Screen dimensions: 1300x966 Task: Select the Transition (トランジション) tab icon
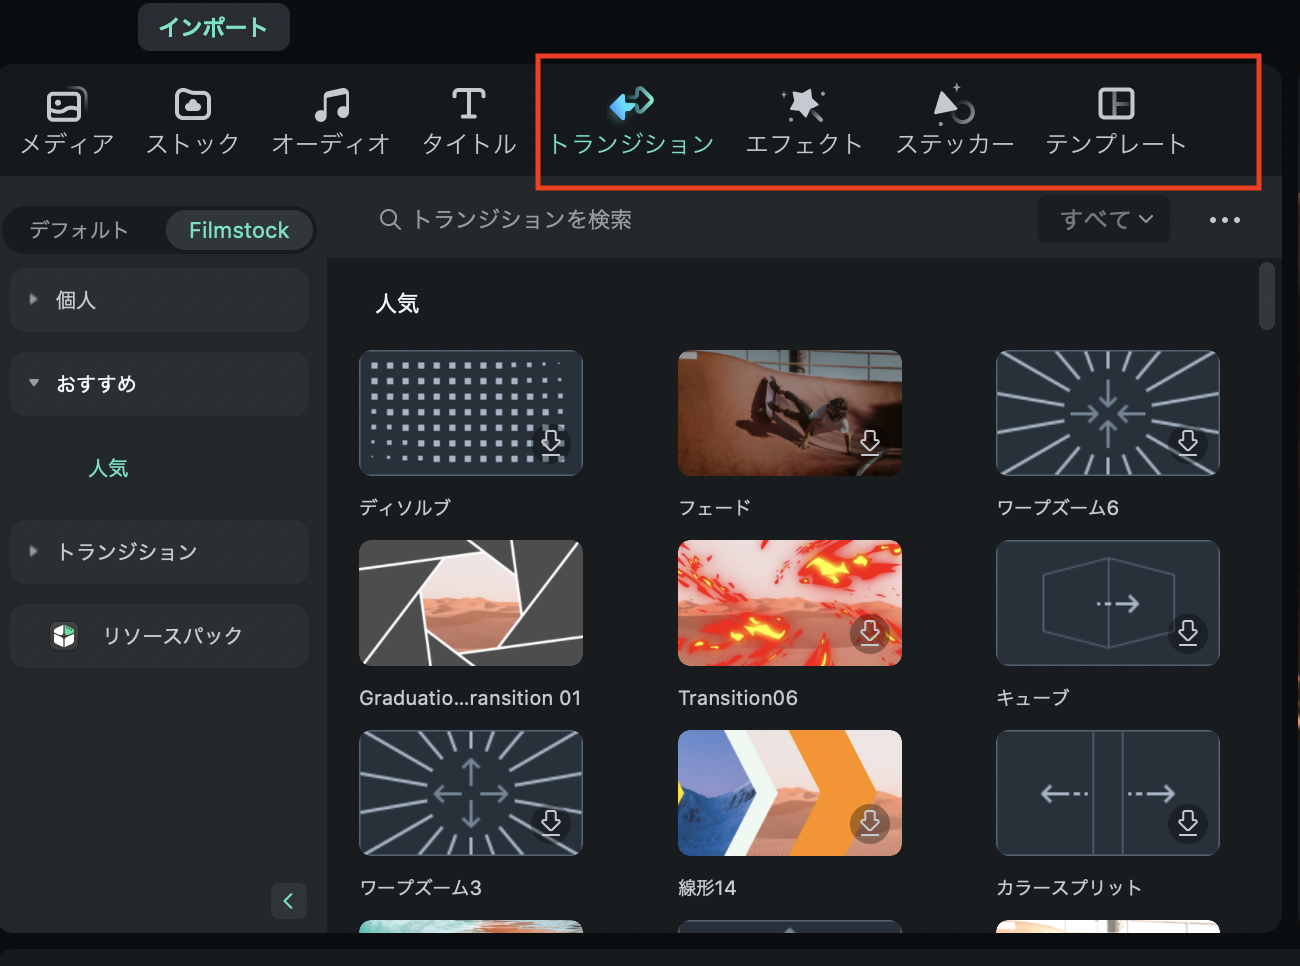(631, 103)
